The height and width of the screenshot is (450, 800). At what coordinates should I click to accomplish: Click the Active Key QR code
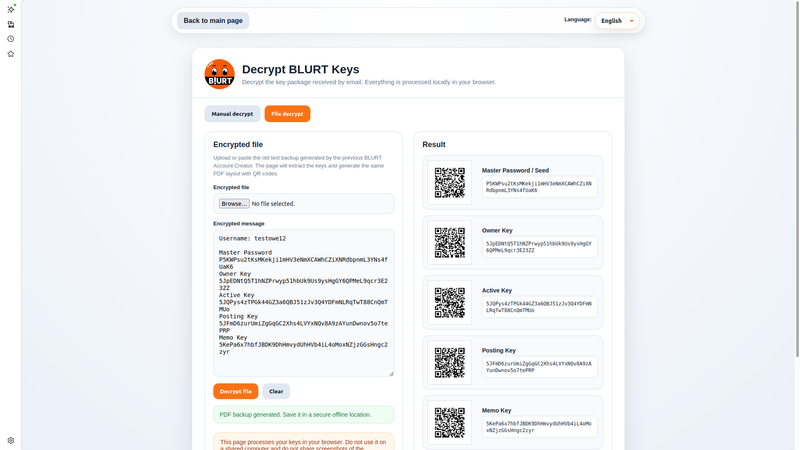pyautogui.click(x=449, y=303)
